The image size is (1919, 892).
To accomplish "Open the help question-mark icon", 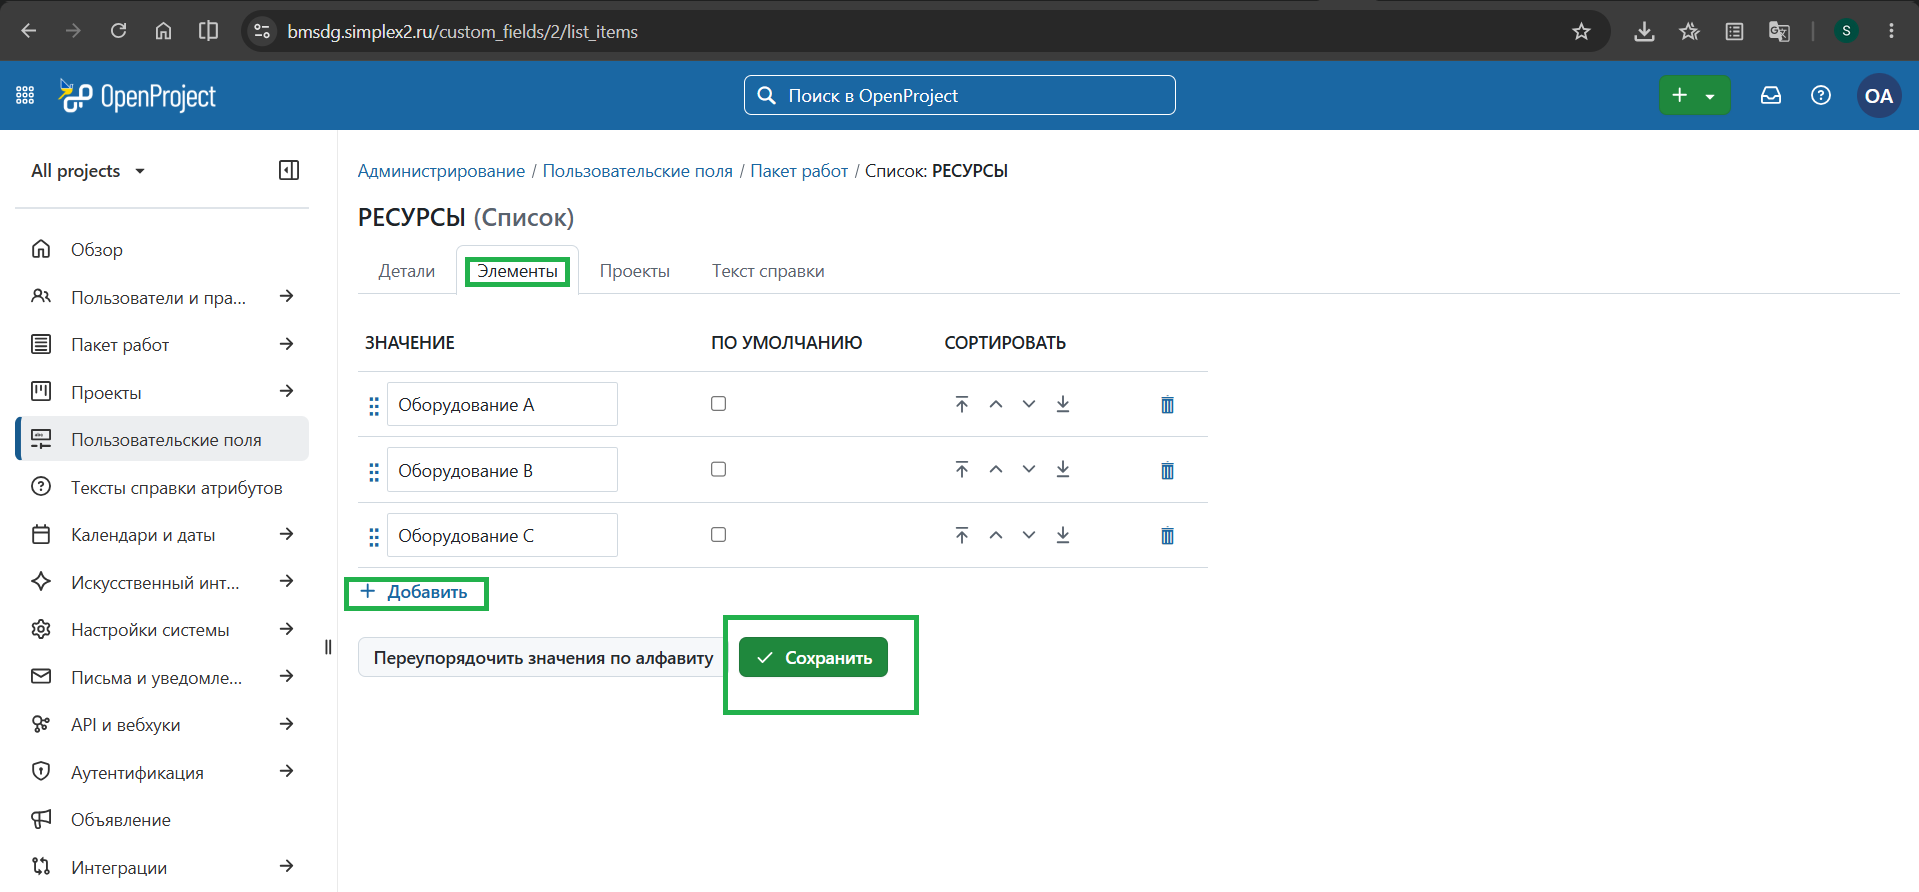I will click(1821, 96).
